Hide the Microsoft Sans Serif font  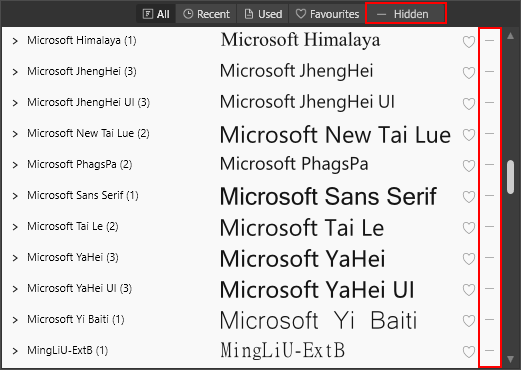click(x=489, y=195)
